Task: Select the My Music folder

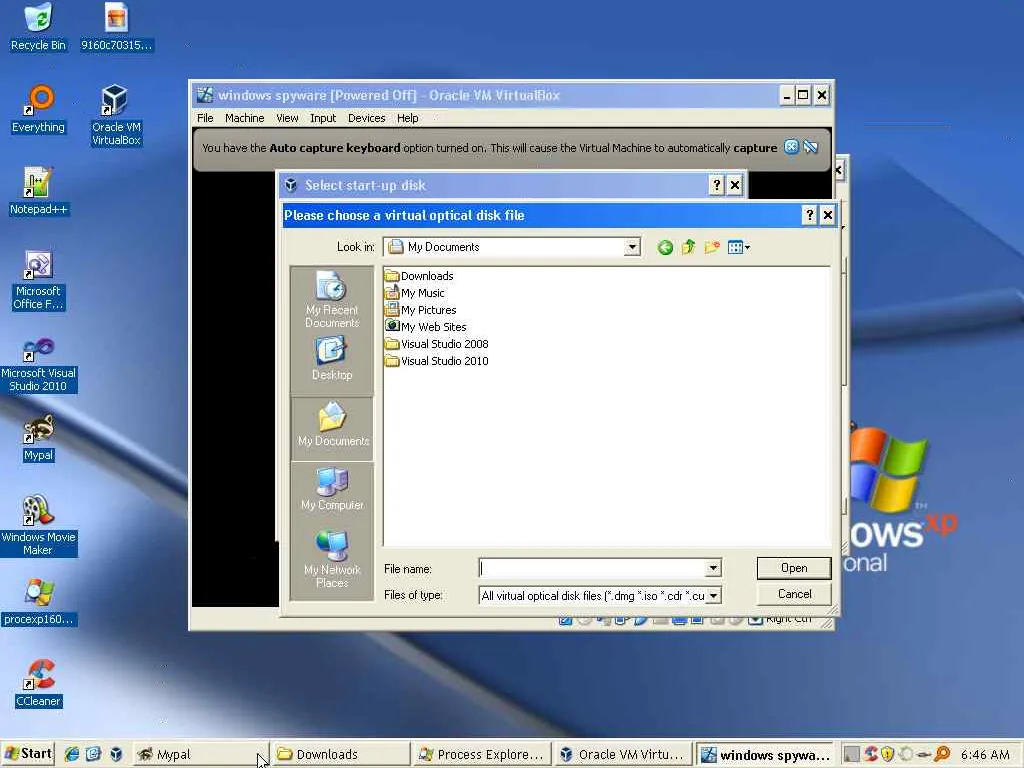Action: pos(415,293)
